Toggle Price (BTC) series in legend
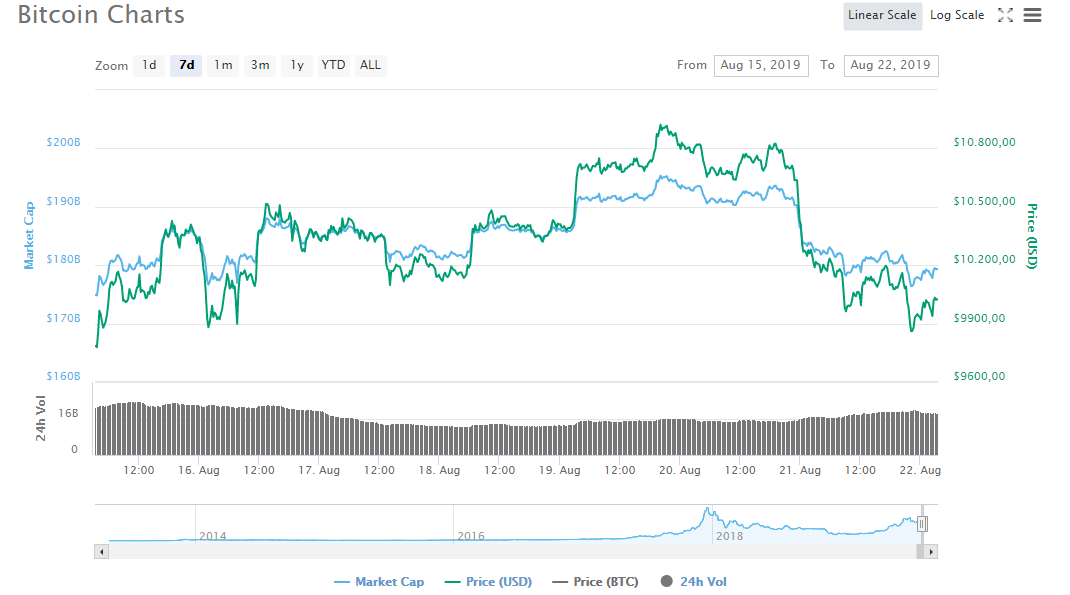 [595, 582]
